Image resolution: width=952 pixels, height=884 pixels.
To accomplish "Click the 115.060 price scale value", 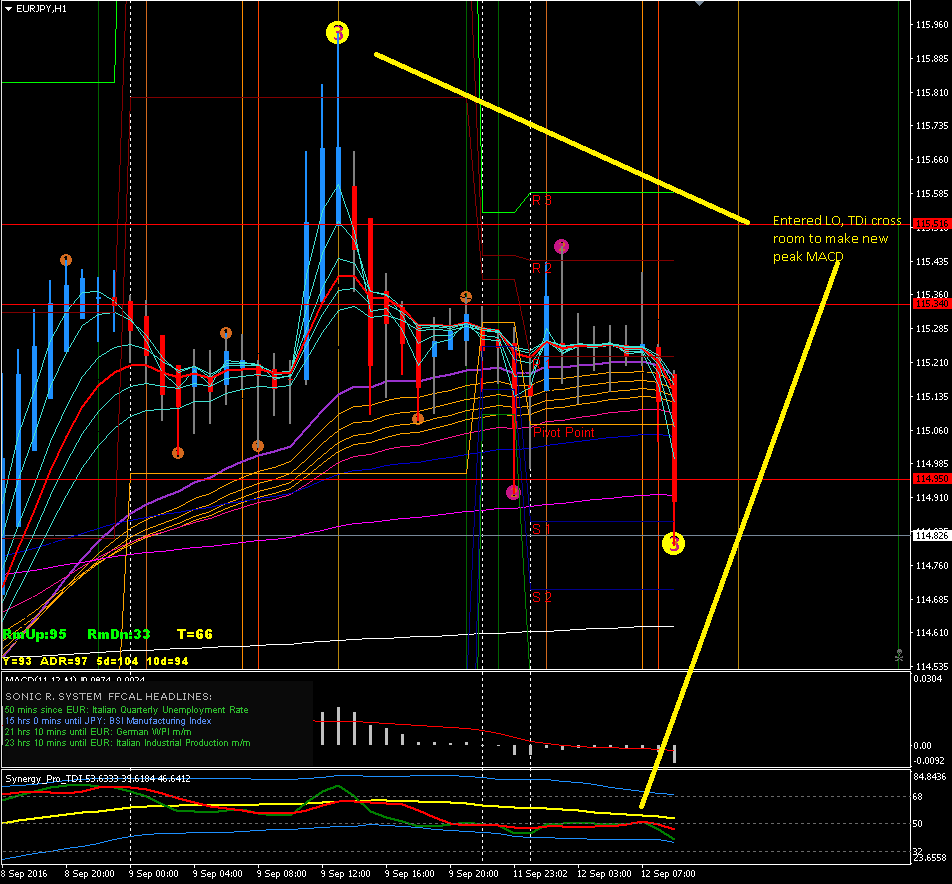I will click(932, 430).
